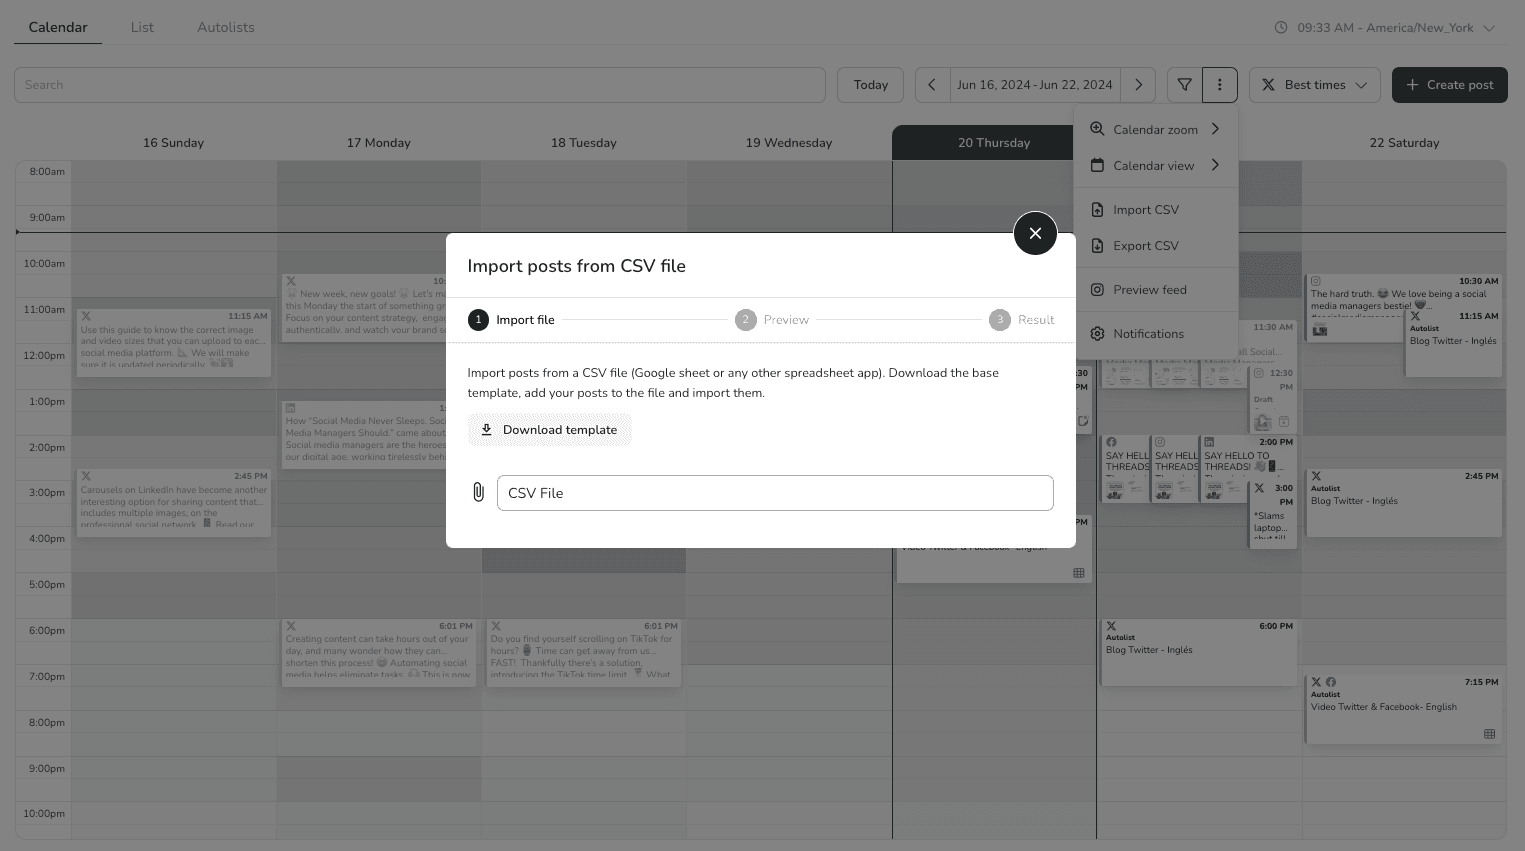Click the Today button
The width and height of the screenshot is (1525, 851).
point(870,85)
